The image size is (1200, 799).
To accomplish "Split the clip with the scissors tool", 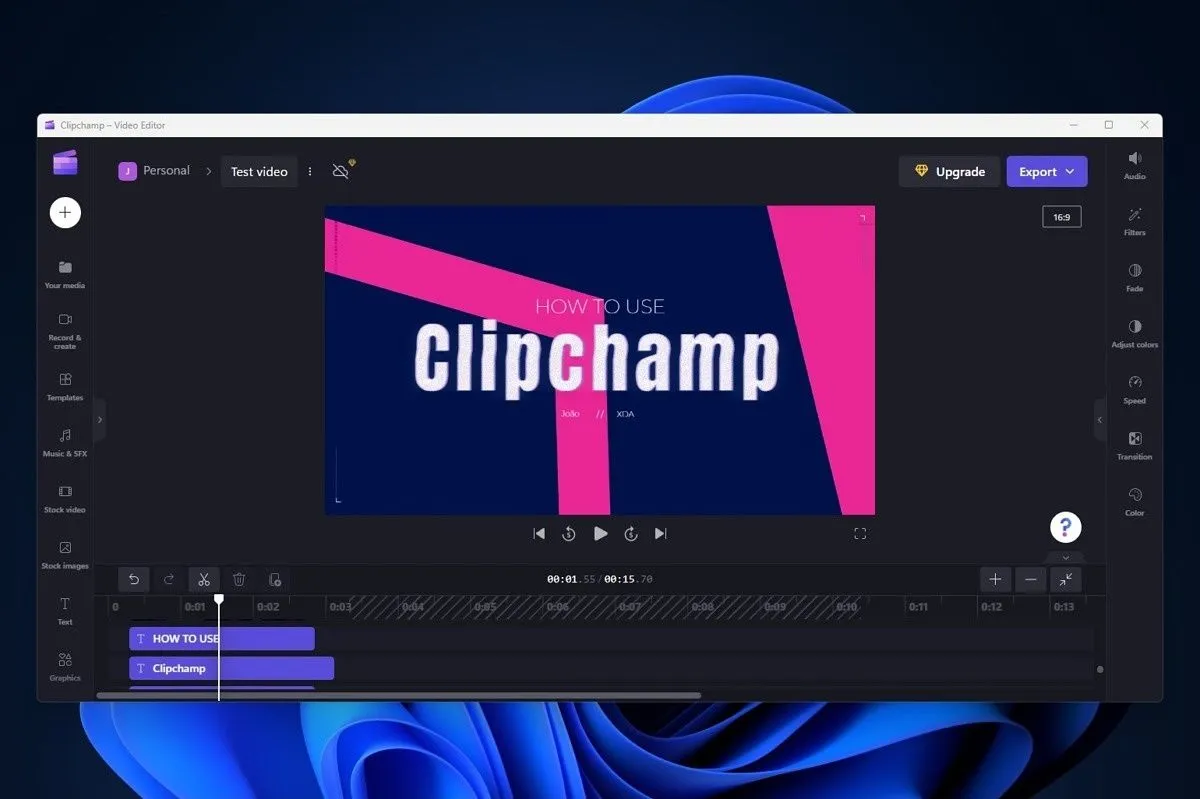I will tap(204, 579).
